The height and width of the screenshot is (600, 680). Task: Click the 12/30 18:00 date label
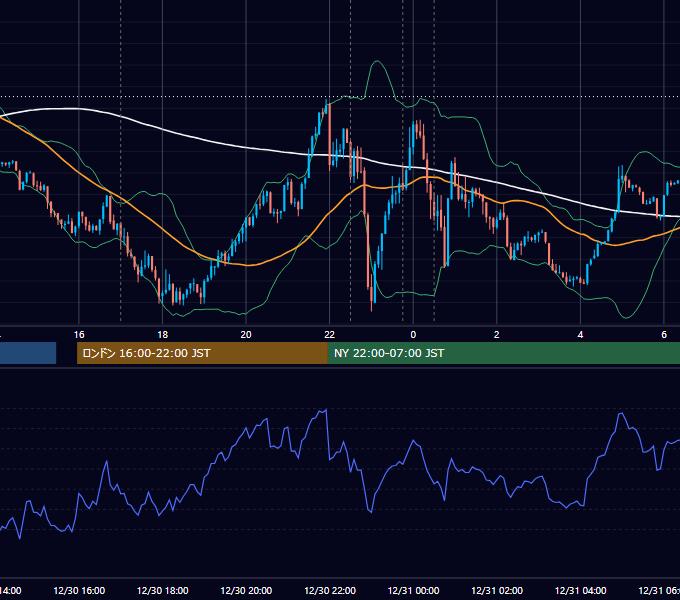pyautogui.click(x=163, y=590)
